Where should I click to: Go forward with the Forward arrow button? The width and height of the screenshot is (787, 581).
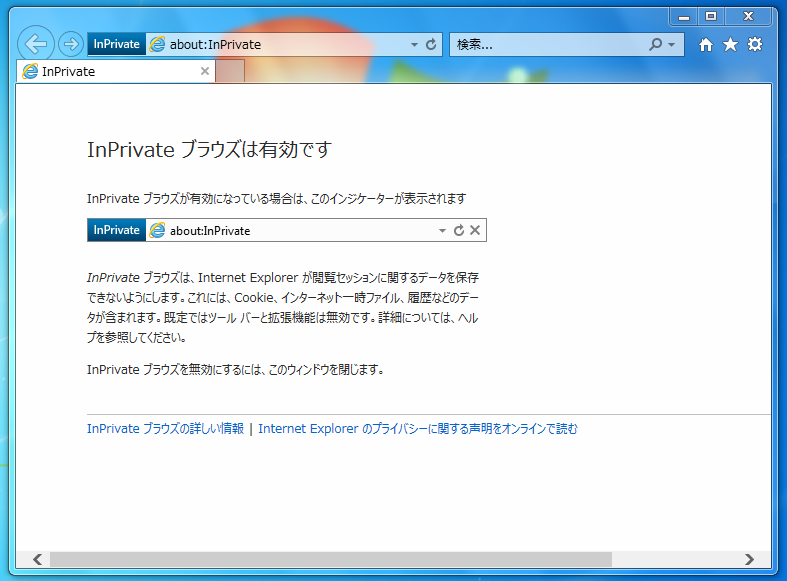click(71, 44)
